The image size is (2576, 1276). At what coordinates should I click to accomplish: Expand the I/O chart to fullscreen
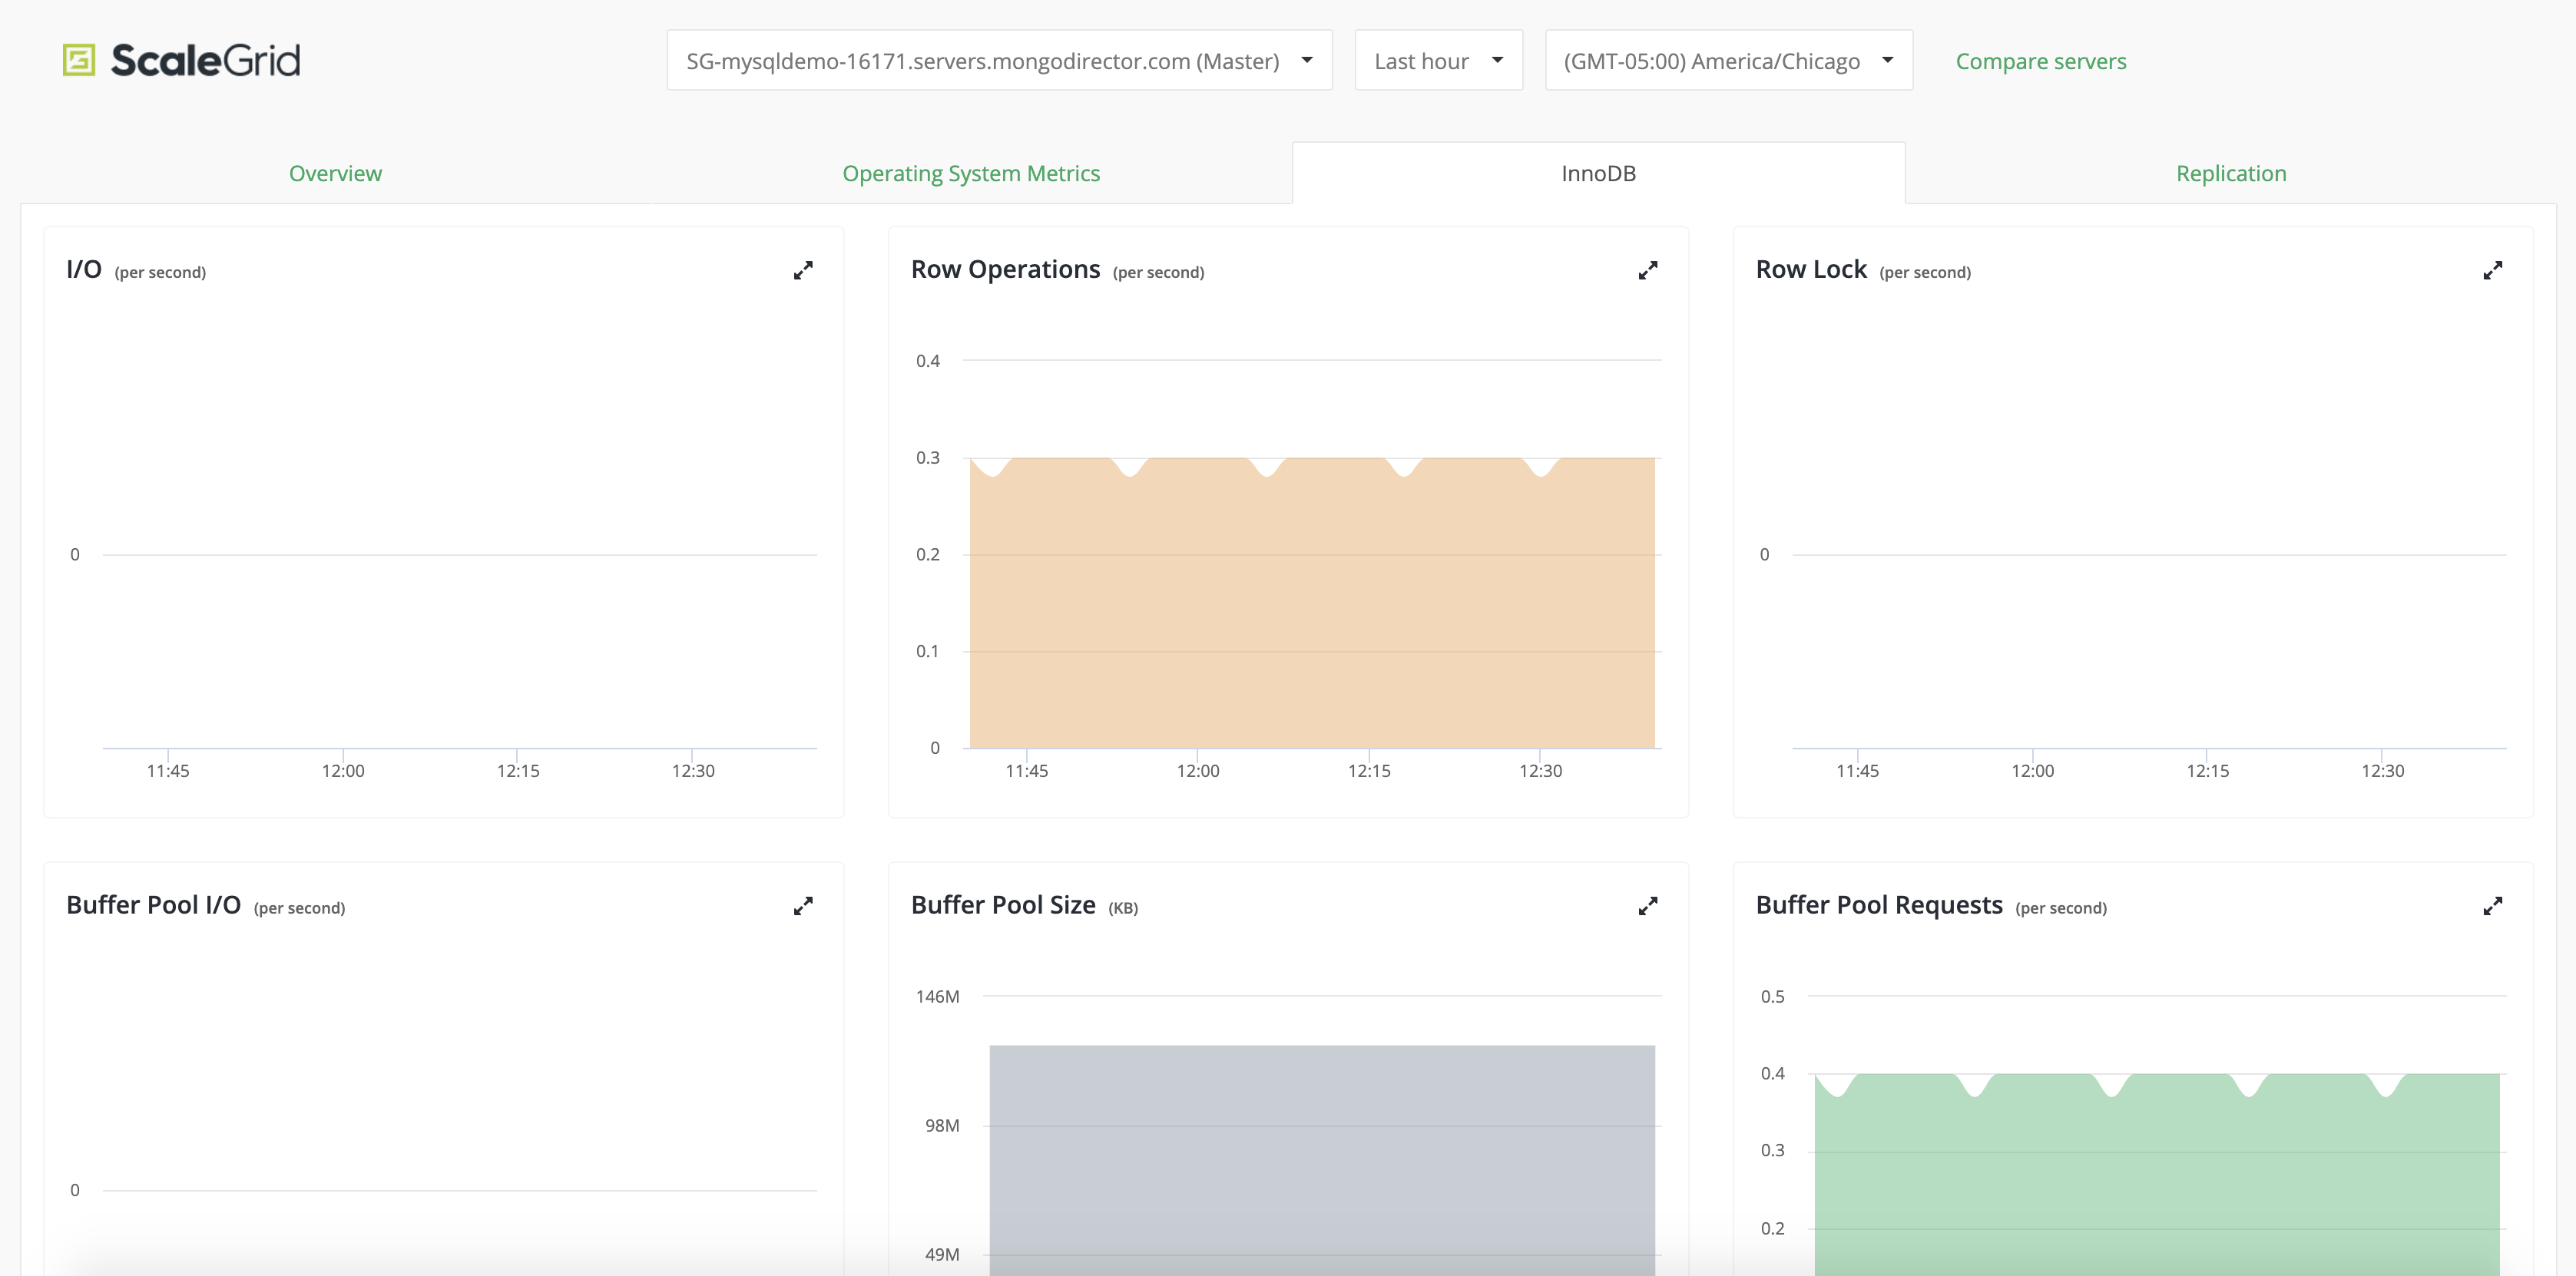pos(803,270)
